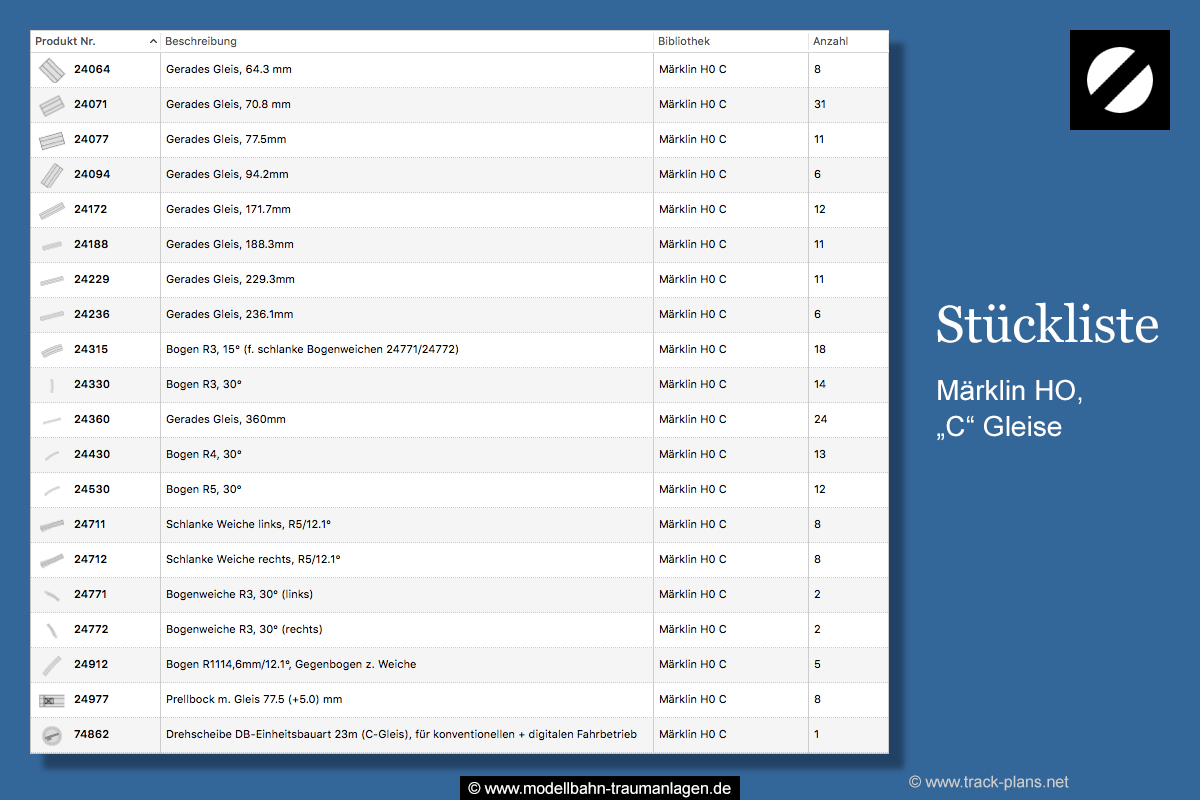Click the www.modellbahn-traumanlagen.de copyright text
This screenshot has width=1200, height=800.
(600, 788)
